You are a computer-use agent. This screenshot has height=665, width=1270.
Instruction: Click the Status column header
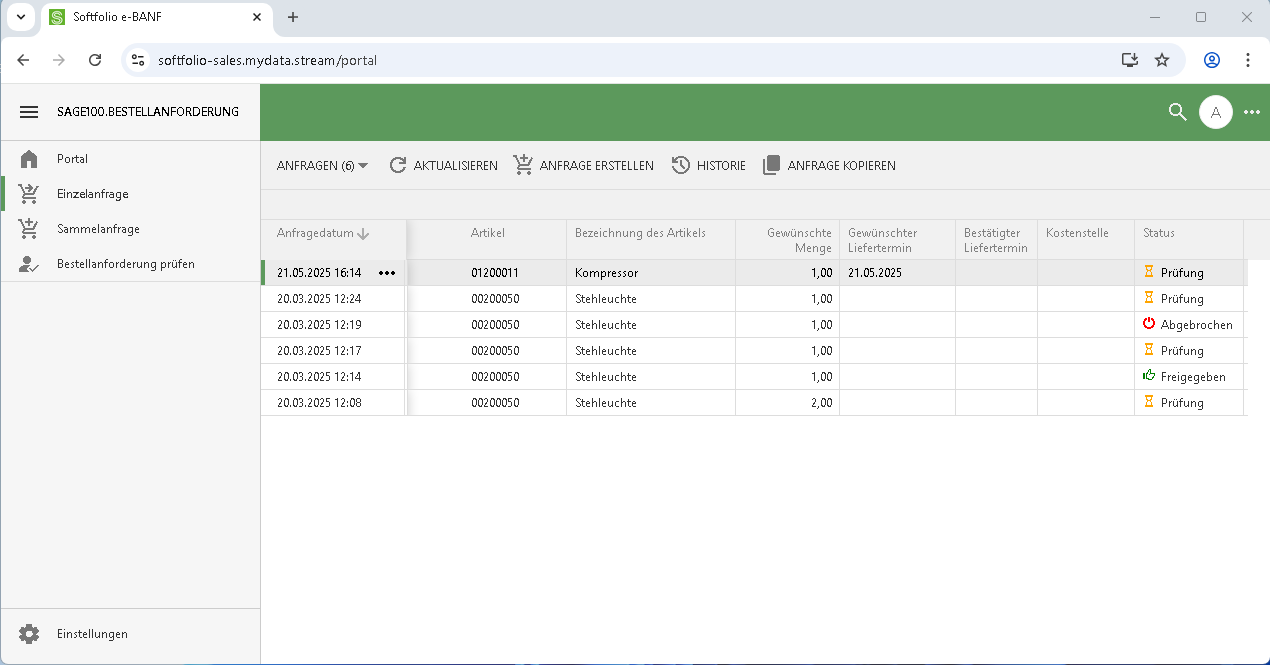pos(1159,233)
